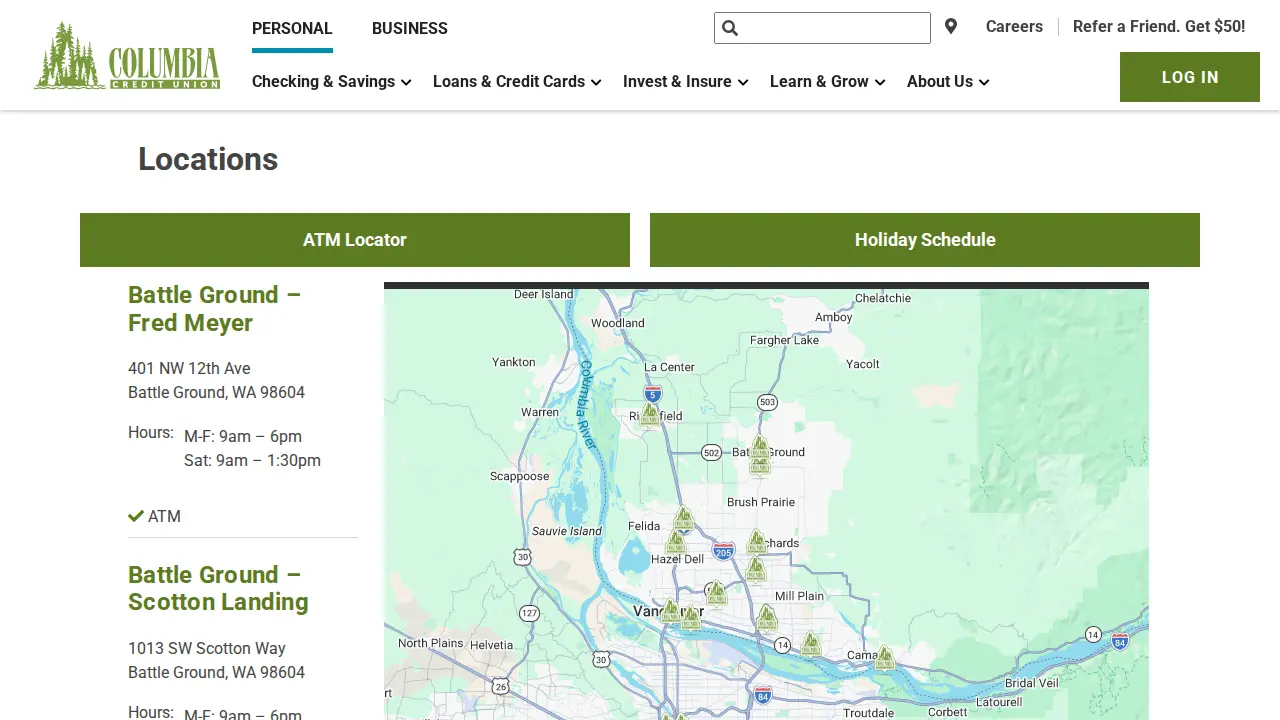The image size is (1280, 720).
Task: Open the ATM Locator
Action: click(355, 240)
